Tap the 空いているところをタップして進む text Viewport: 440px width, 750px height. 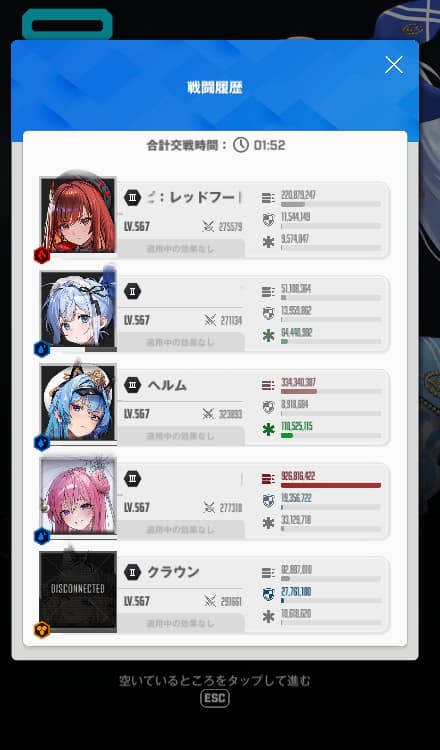pos(215,680)
